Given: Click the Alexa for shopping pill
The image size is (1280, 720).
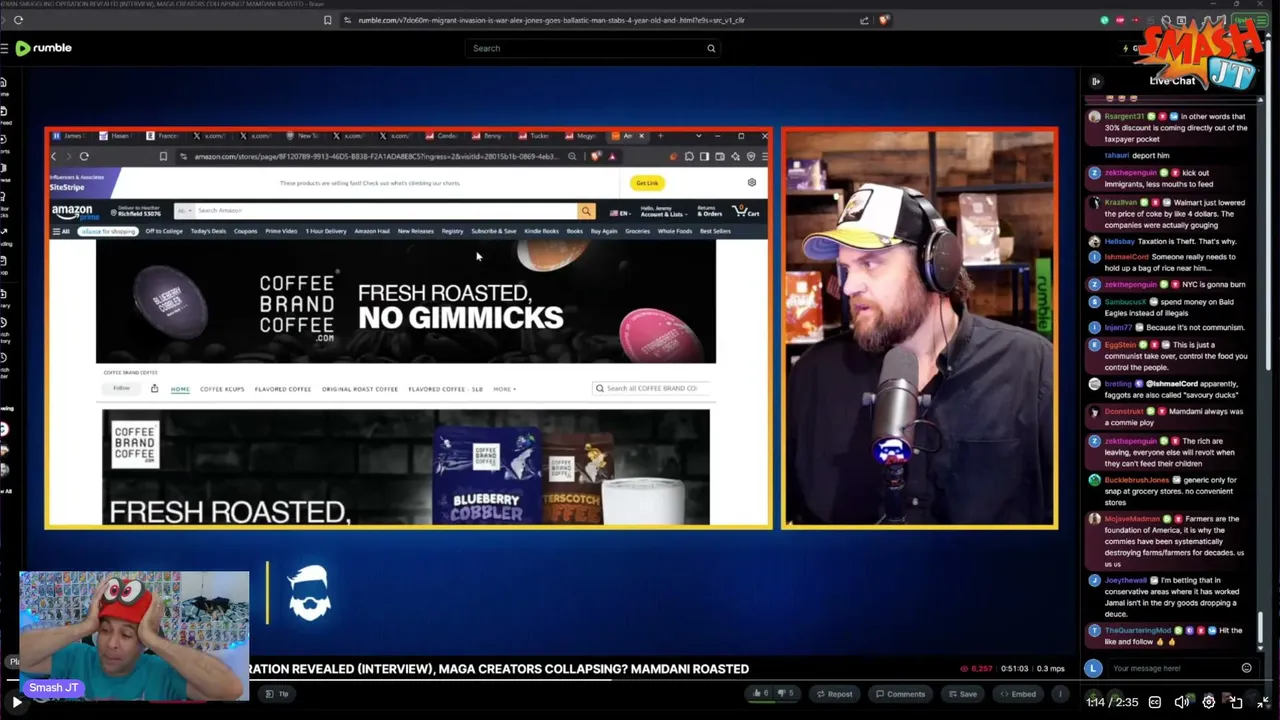Looking at the screenshot, I should click(x=108, y=231).
